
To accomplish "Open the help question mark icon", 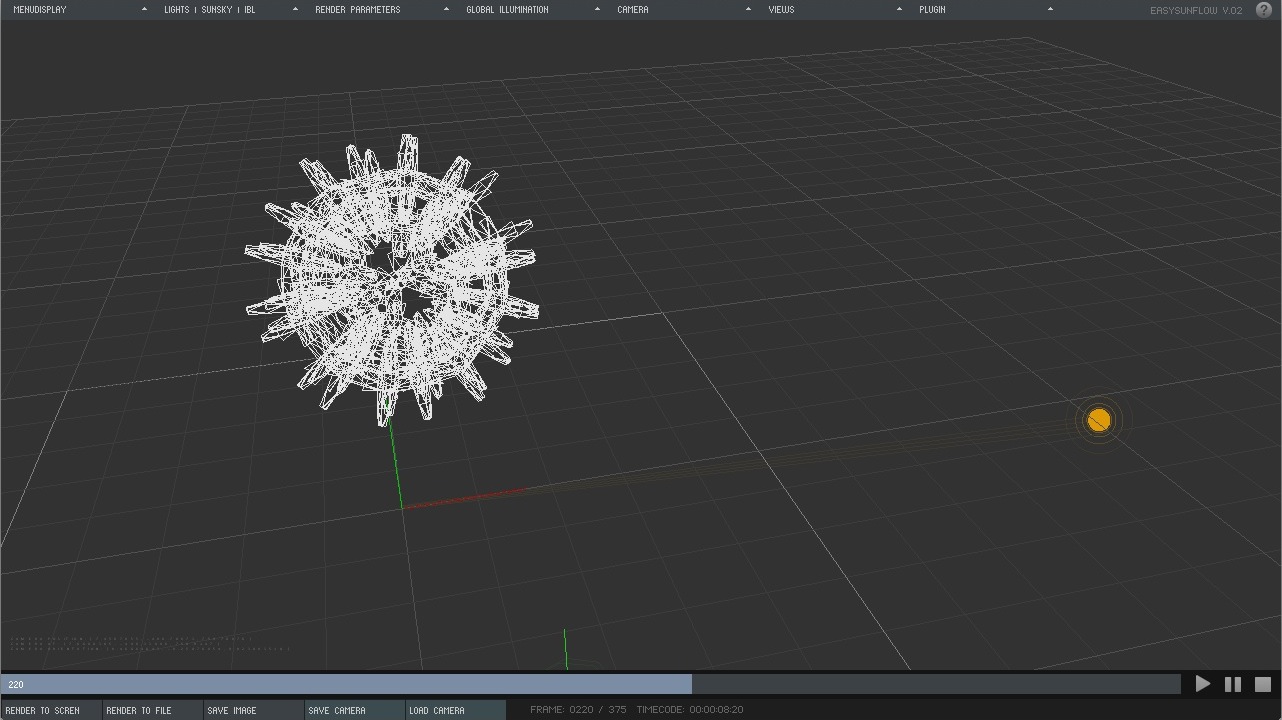I will [x=1263, y=10].
